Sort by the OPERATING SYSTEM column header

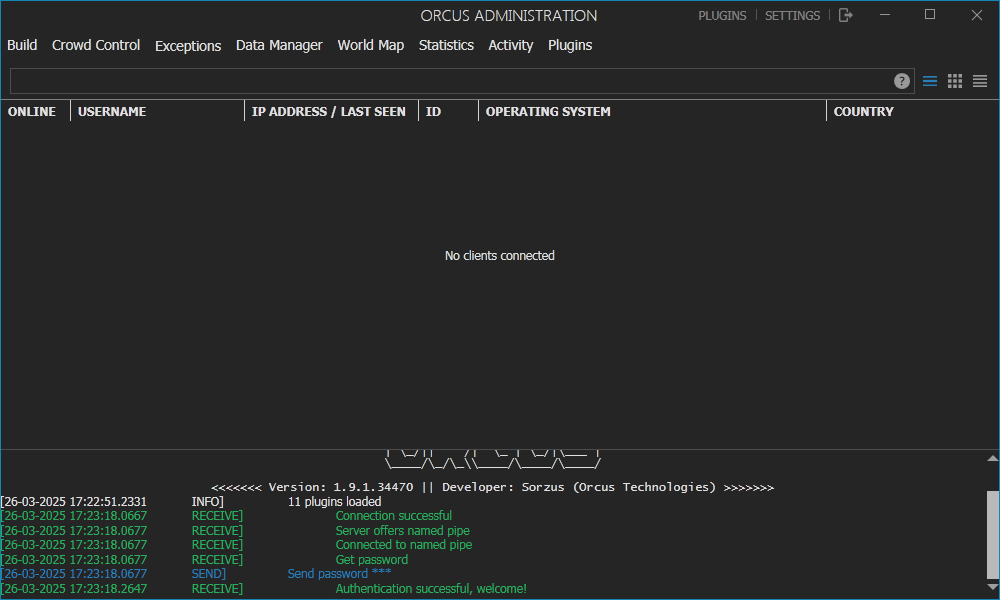pyautogui.click(x=548, y=111)
